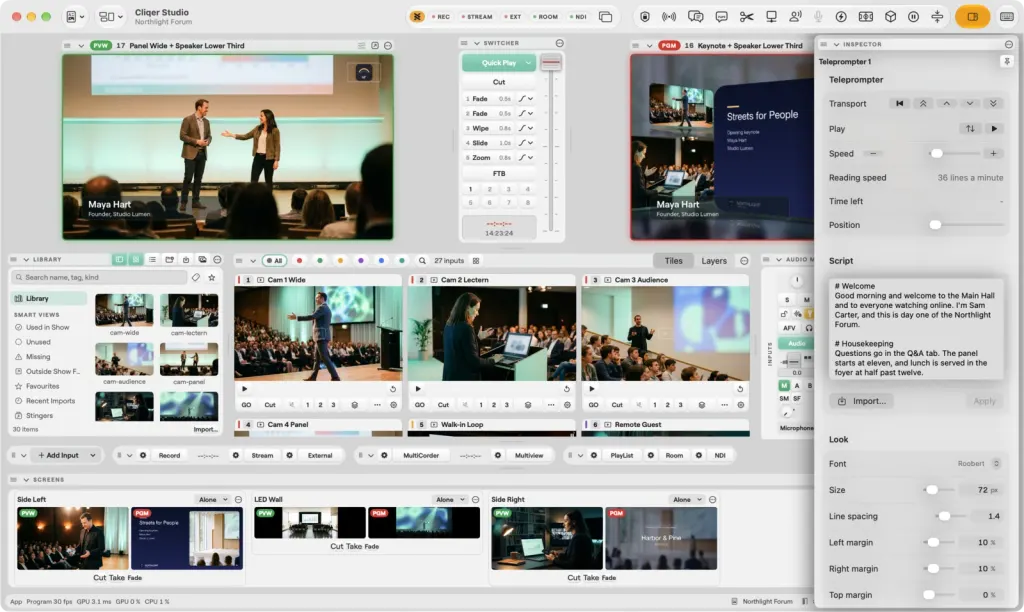Image resolution: width=1024 pixels, height=612 pixels.
Task: Click the star icon beside the Library search
Action: [x=212, y=278]
